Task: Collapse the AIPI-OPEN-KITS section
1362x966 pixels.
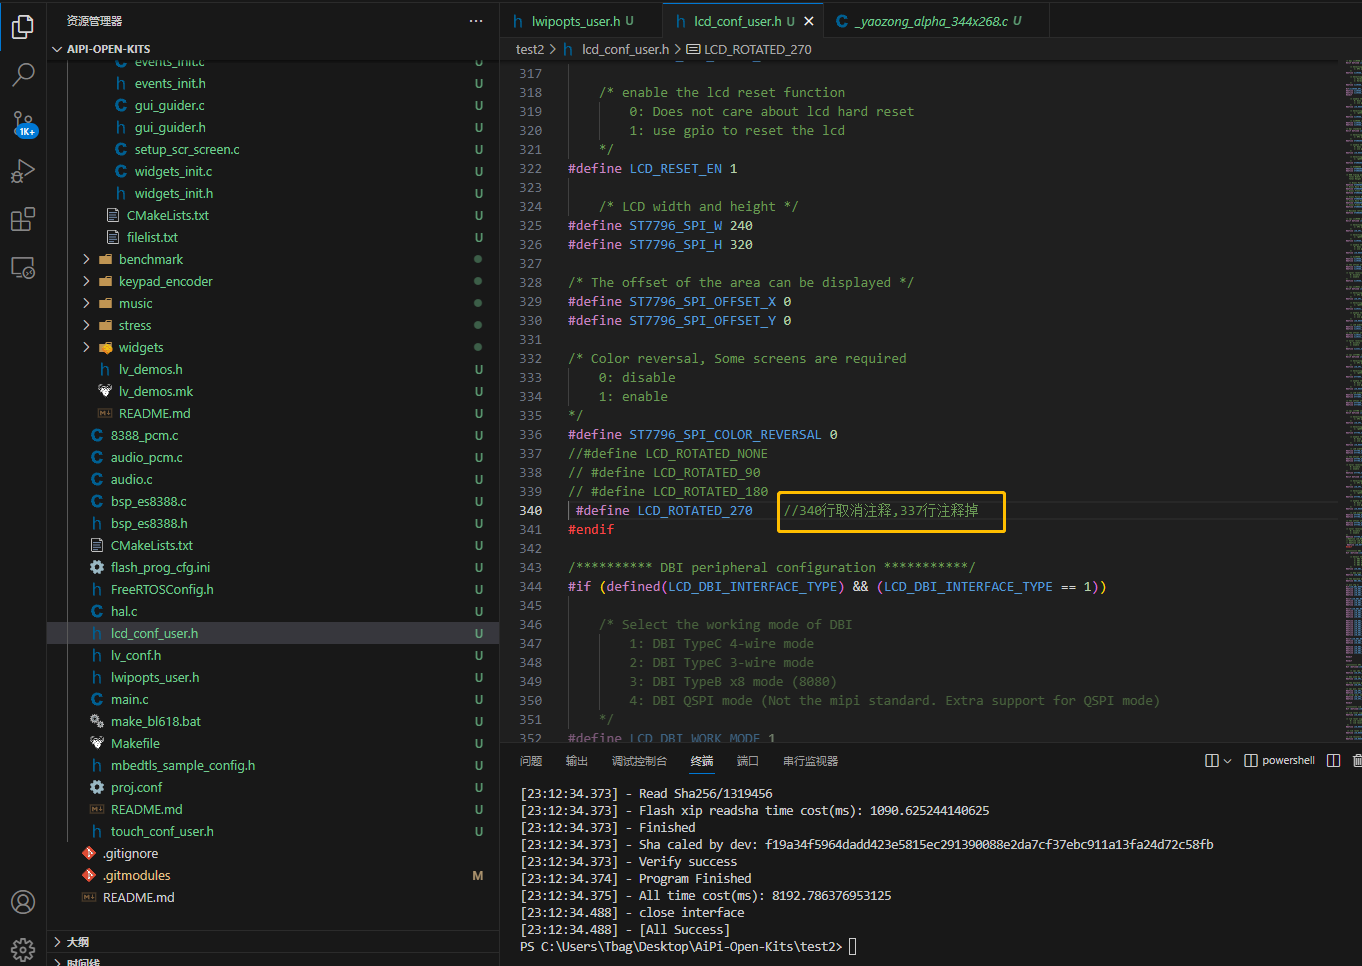Action: tap(57, 49)
